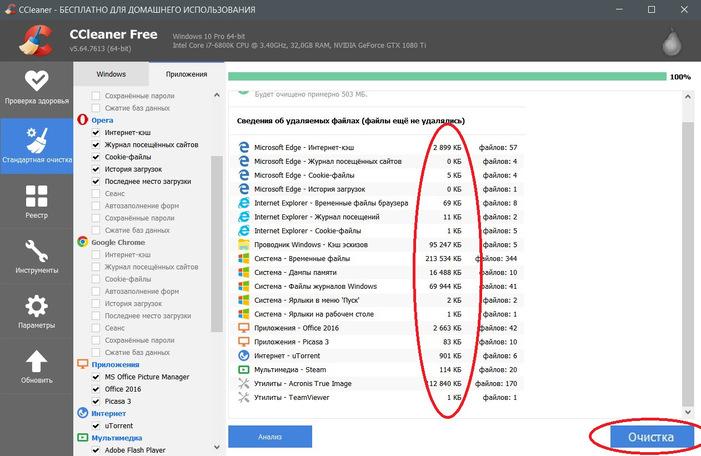Uncheck Opera Интернет-кэш checkbox
The image size is (701, 456).
click(96, 132)
